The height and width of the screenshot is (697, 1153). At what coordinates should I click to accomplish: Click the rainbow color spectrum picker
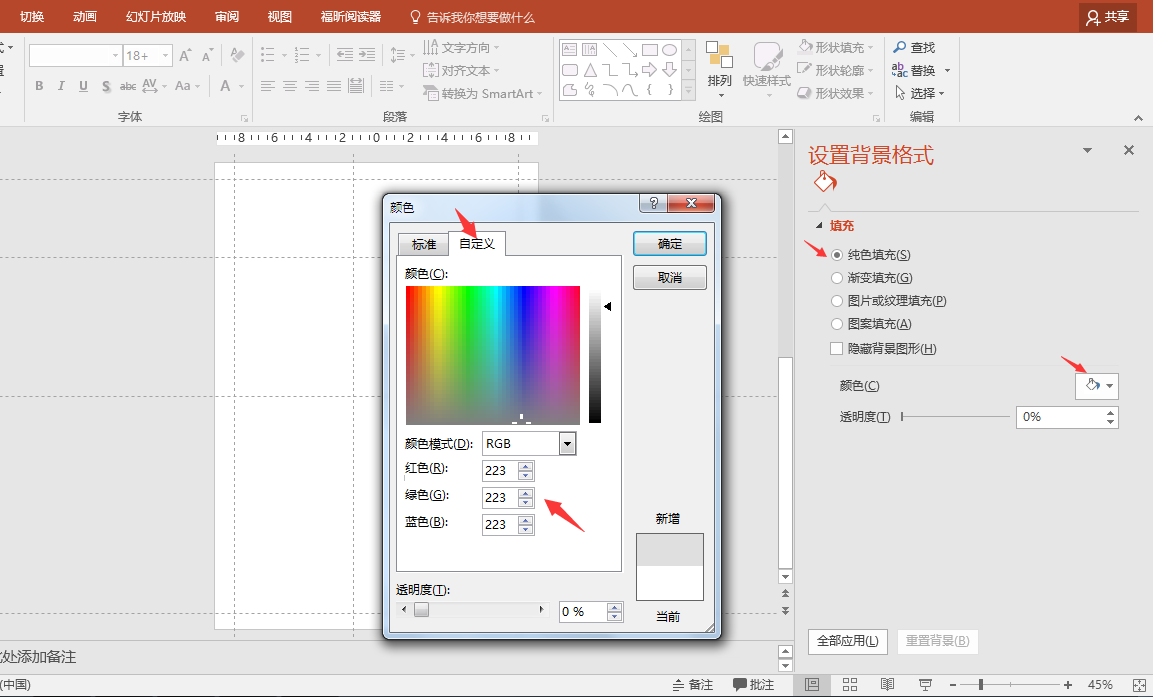(492, 355)
